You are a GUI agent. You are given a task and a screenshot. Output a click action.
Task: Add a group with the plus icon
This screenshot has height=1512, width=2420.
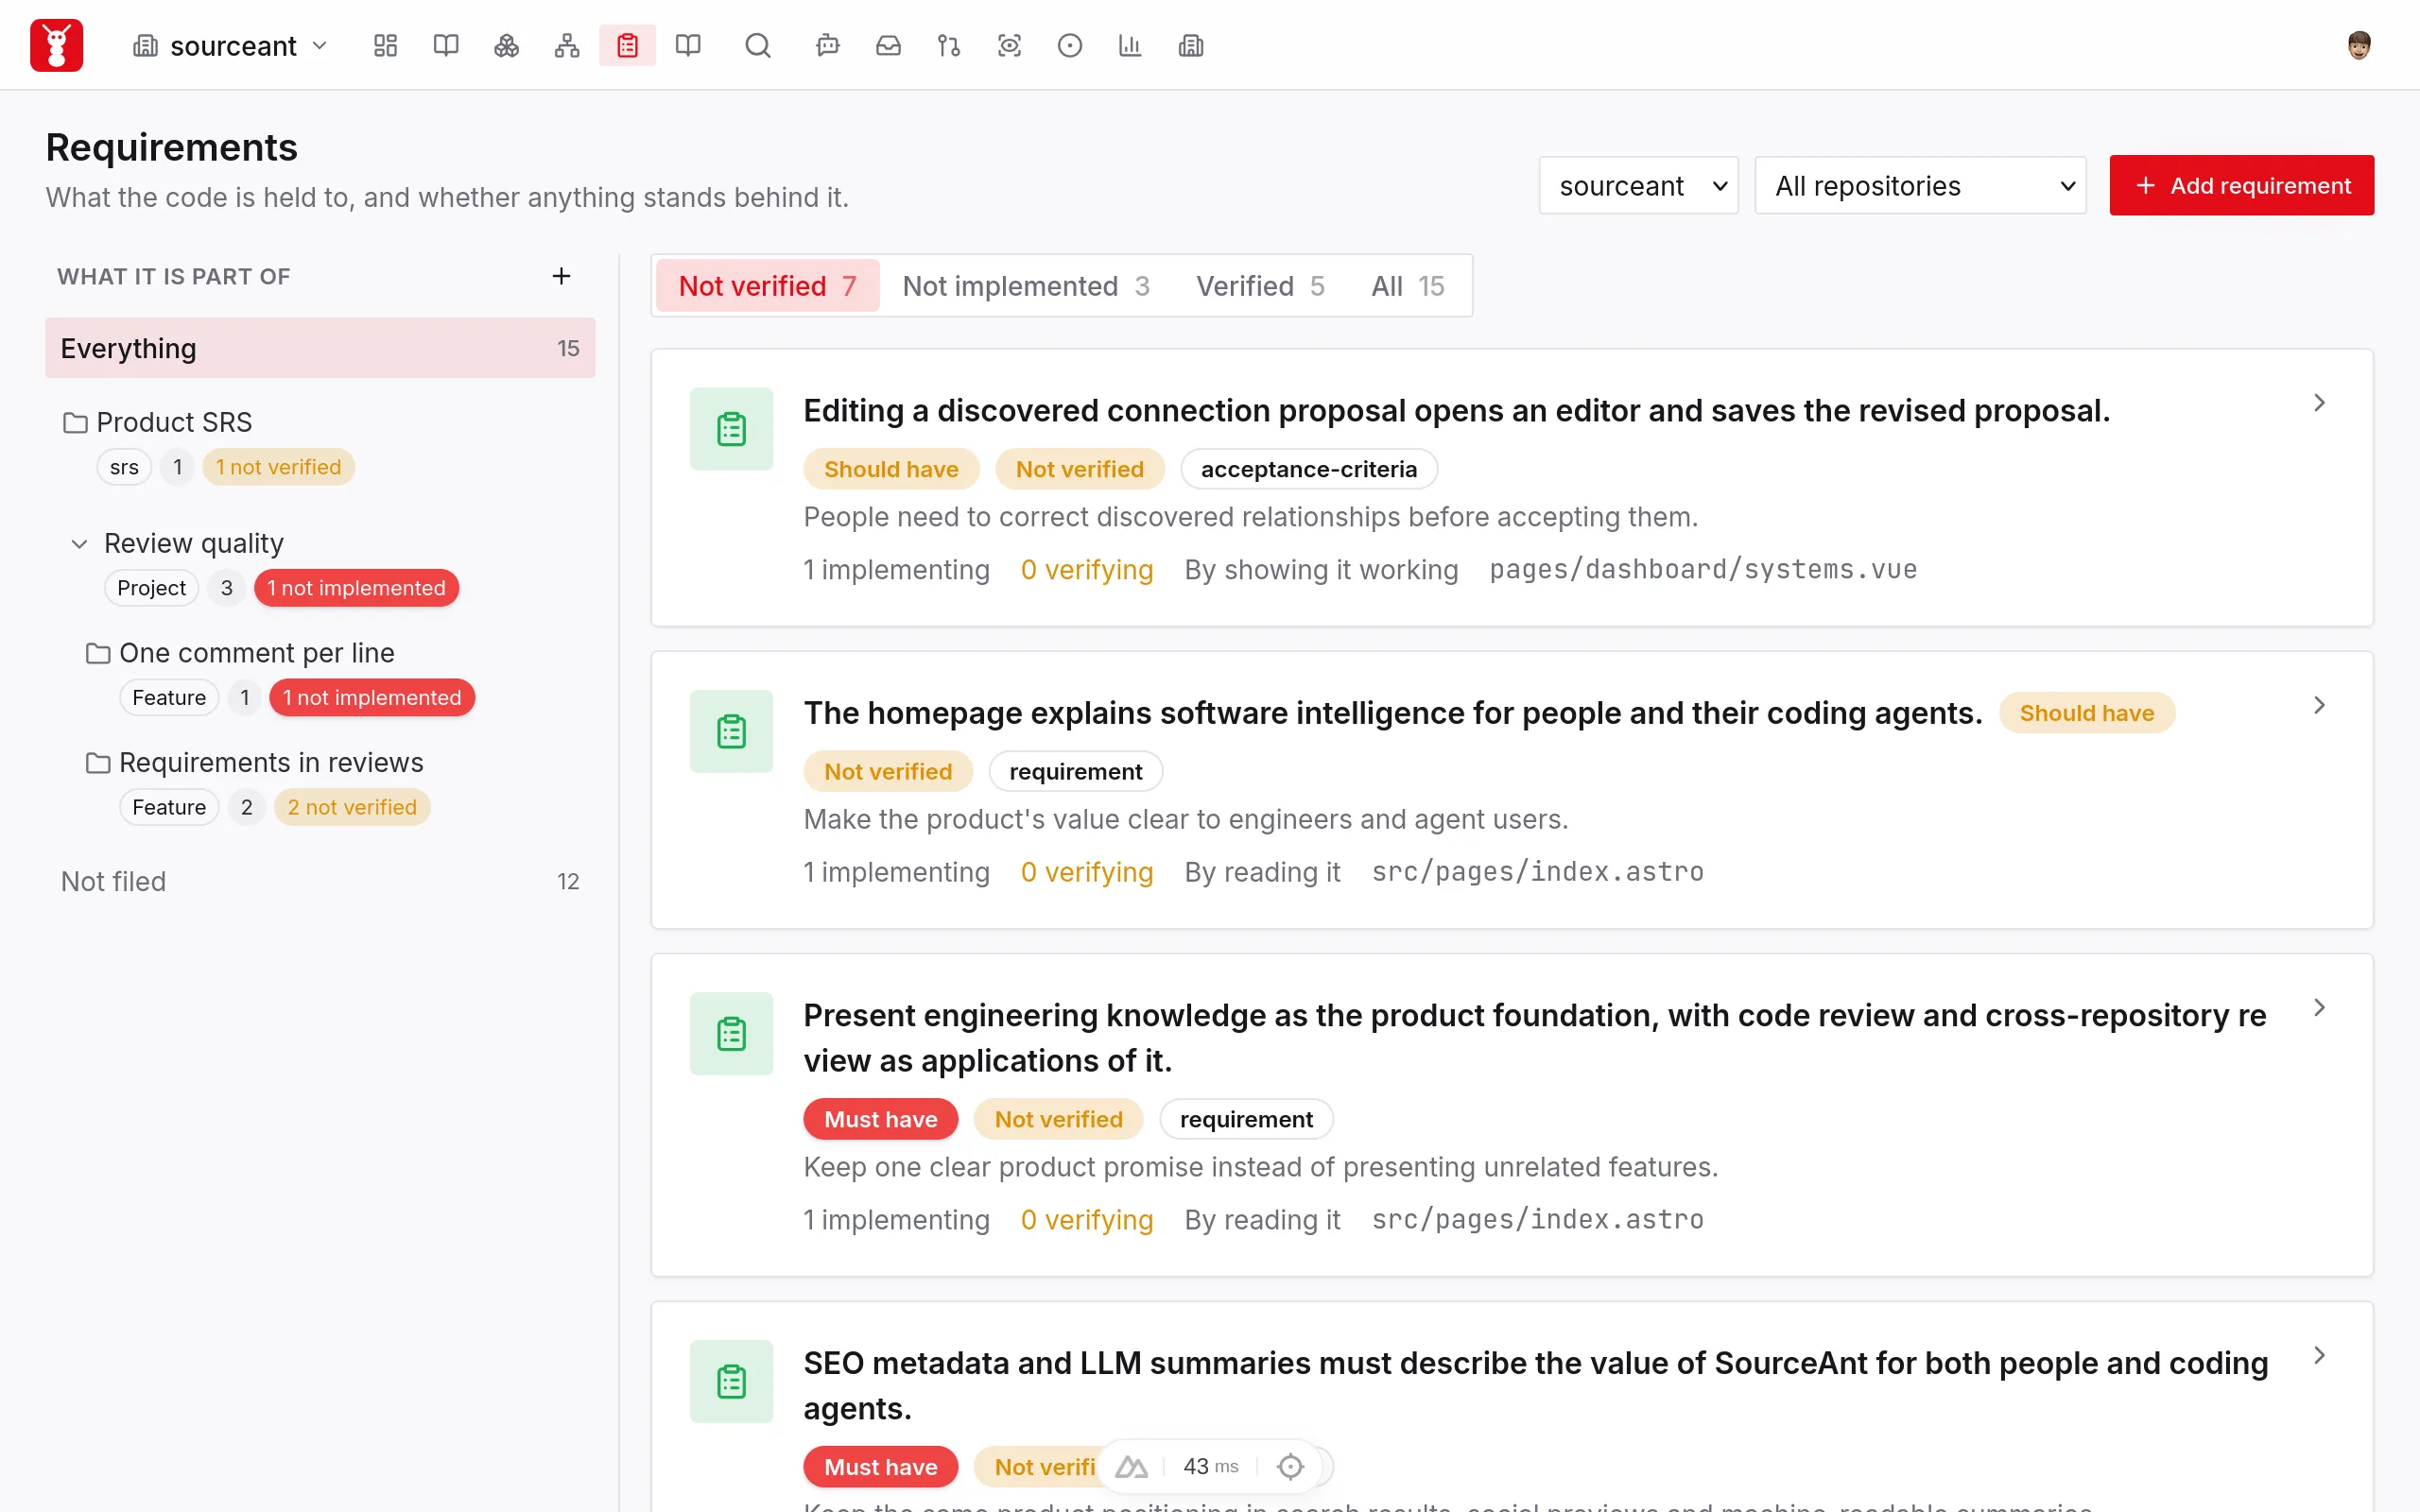pyautogui.click(x=561, y=276)
